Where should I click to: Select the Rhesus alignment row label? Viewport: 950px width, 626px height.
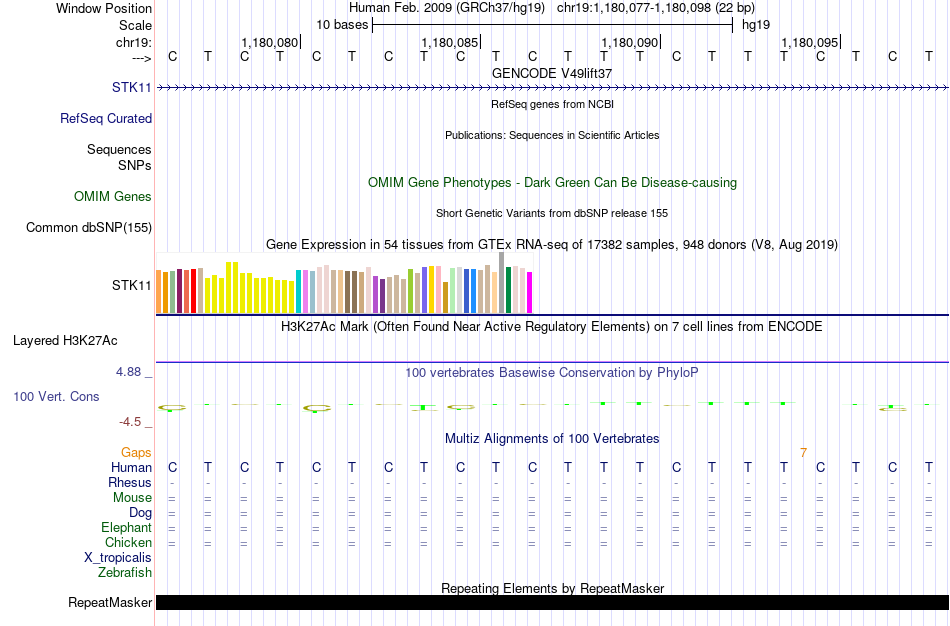point(130,482)
